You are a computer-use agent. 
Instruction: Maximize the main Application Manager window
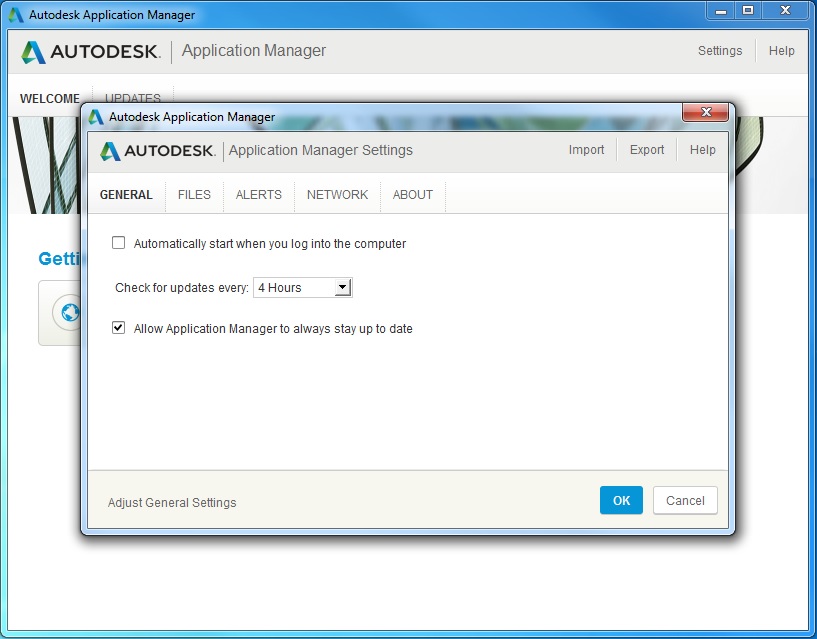[x=748, y=11]
